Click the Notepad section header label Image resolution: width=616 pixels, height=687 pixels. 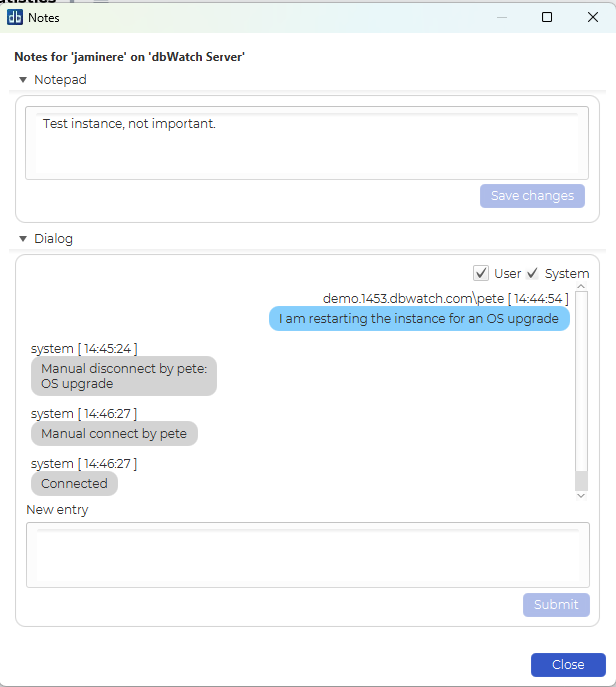coord(60,79)
